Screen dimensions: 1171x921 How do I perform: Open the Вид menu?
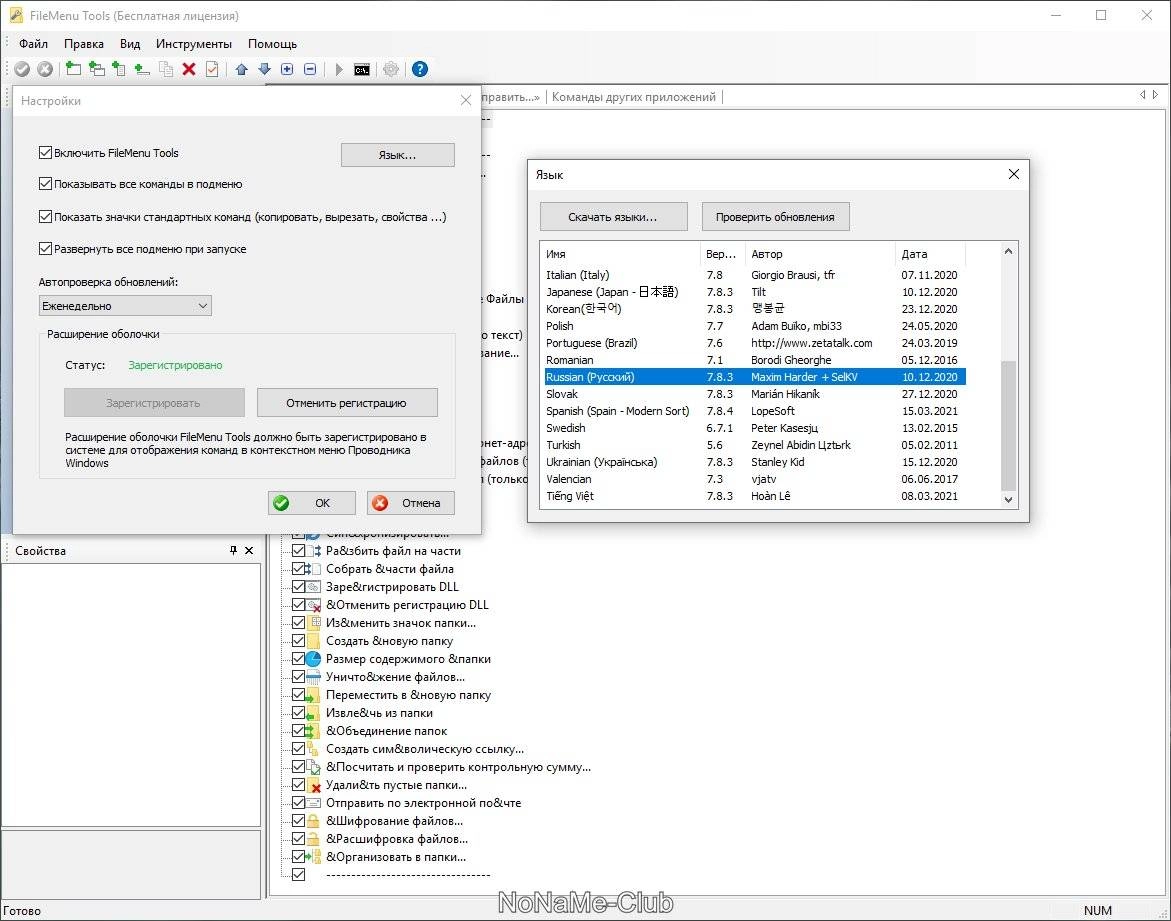tap(130, 44)
